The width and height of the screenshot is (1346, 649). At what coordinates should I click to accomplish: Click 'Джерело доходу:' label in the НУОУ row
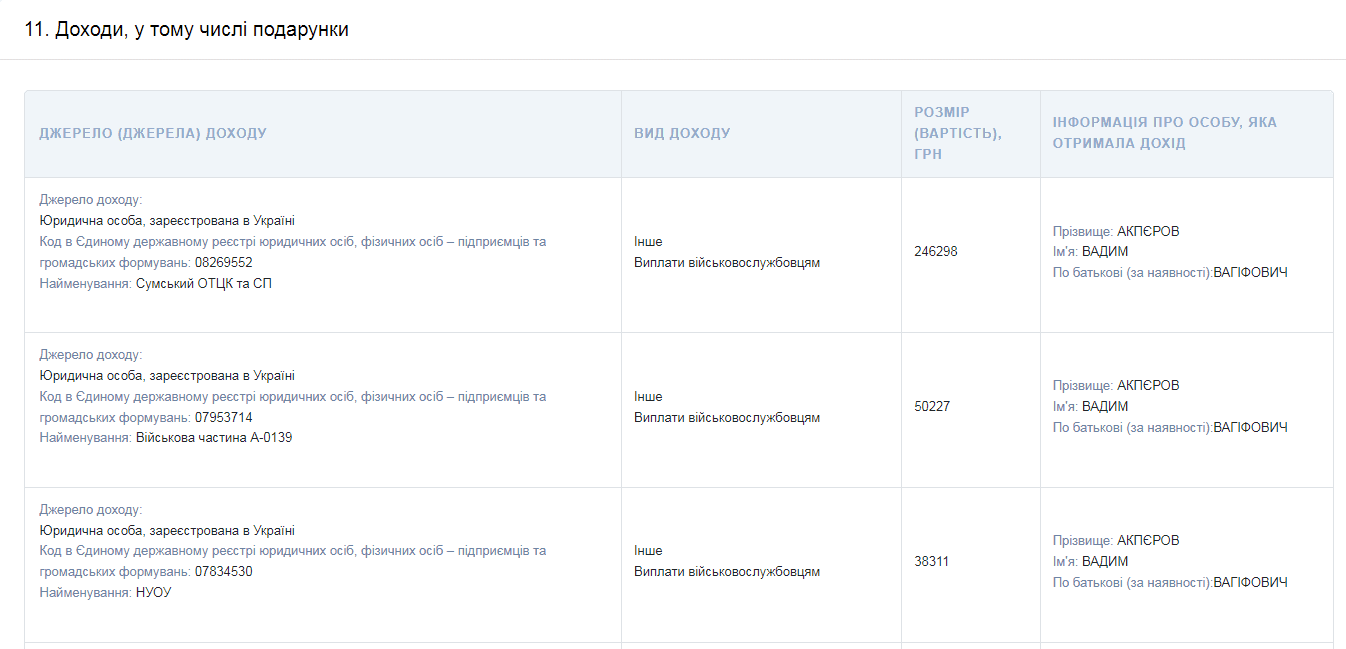[x=91, y=510]
